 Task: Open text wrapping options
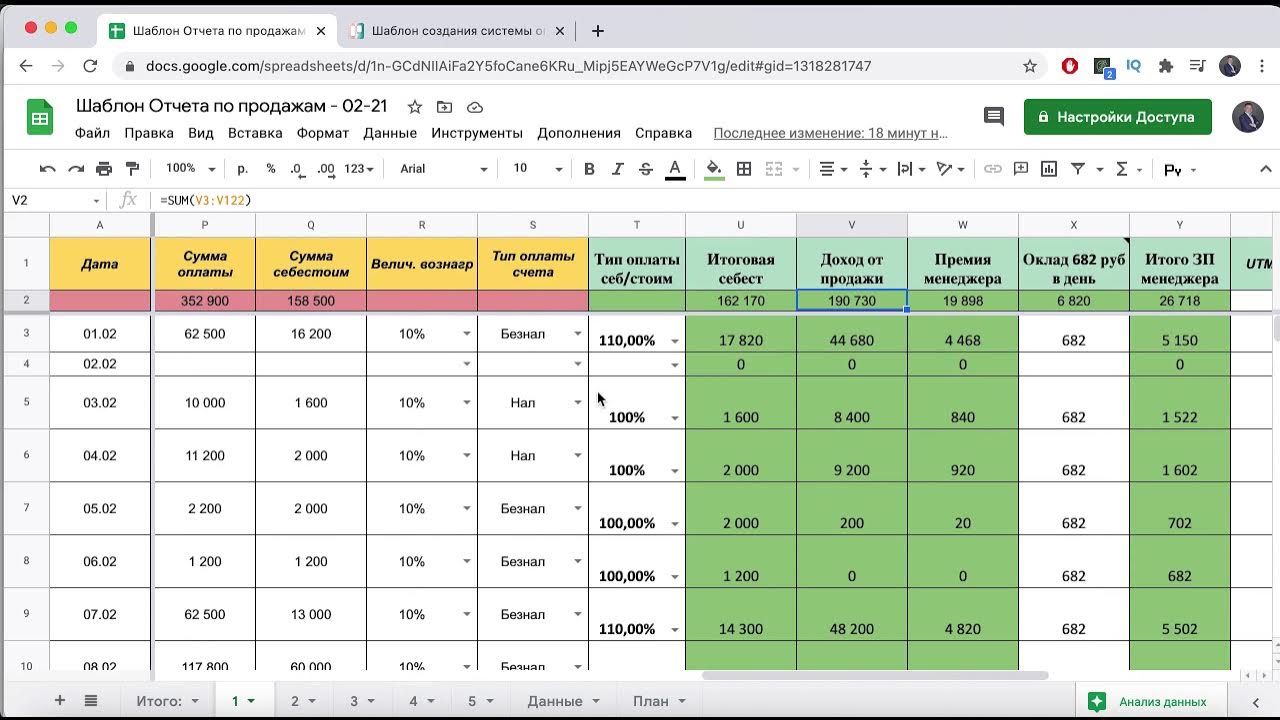911,169
